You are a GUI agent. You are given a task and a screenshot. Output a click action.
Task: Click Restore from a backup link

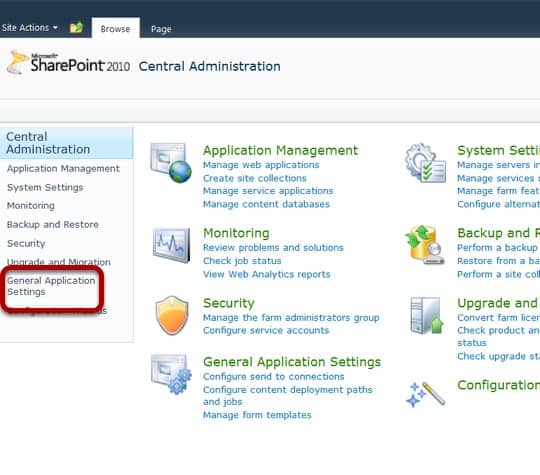pyautogui.click(x=498, y=261)
